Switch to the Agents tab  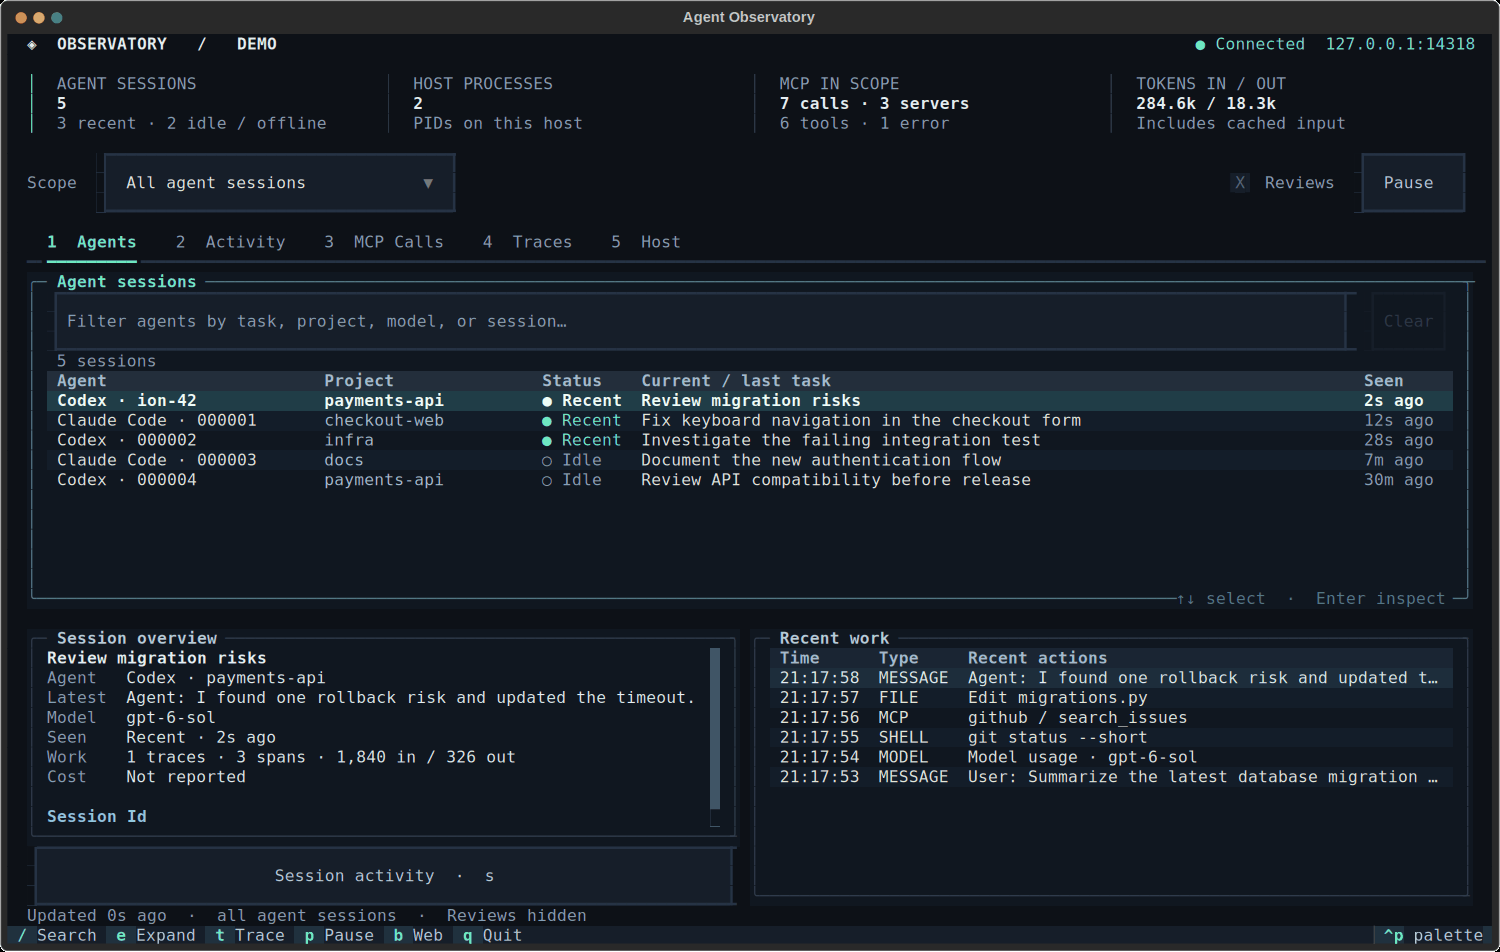coord(92,242)
